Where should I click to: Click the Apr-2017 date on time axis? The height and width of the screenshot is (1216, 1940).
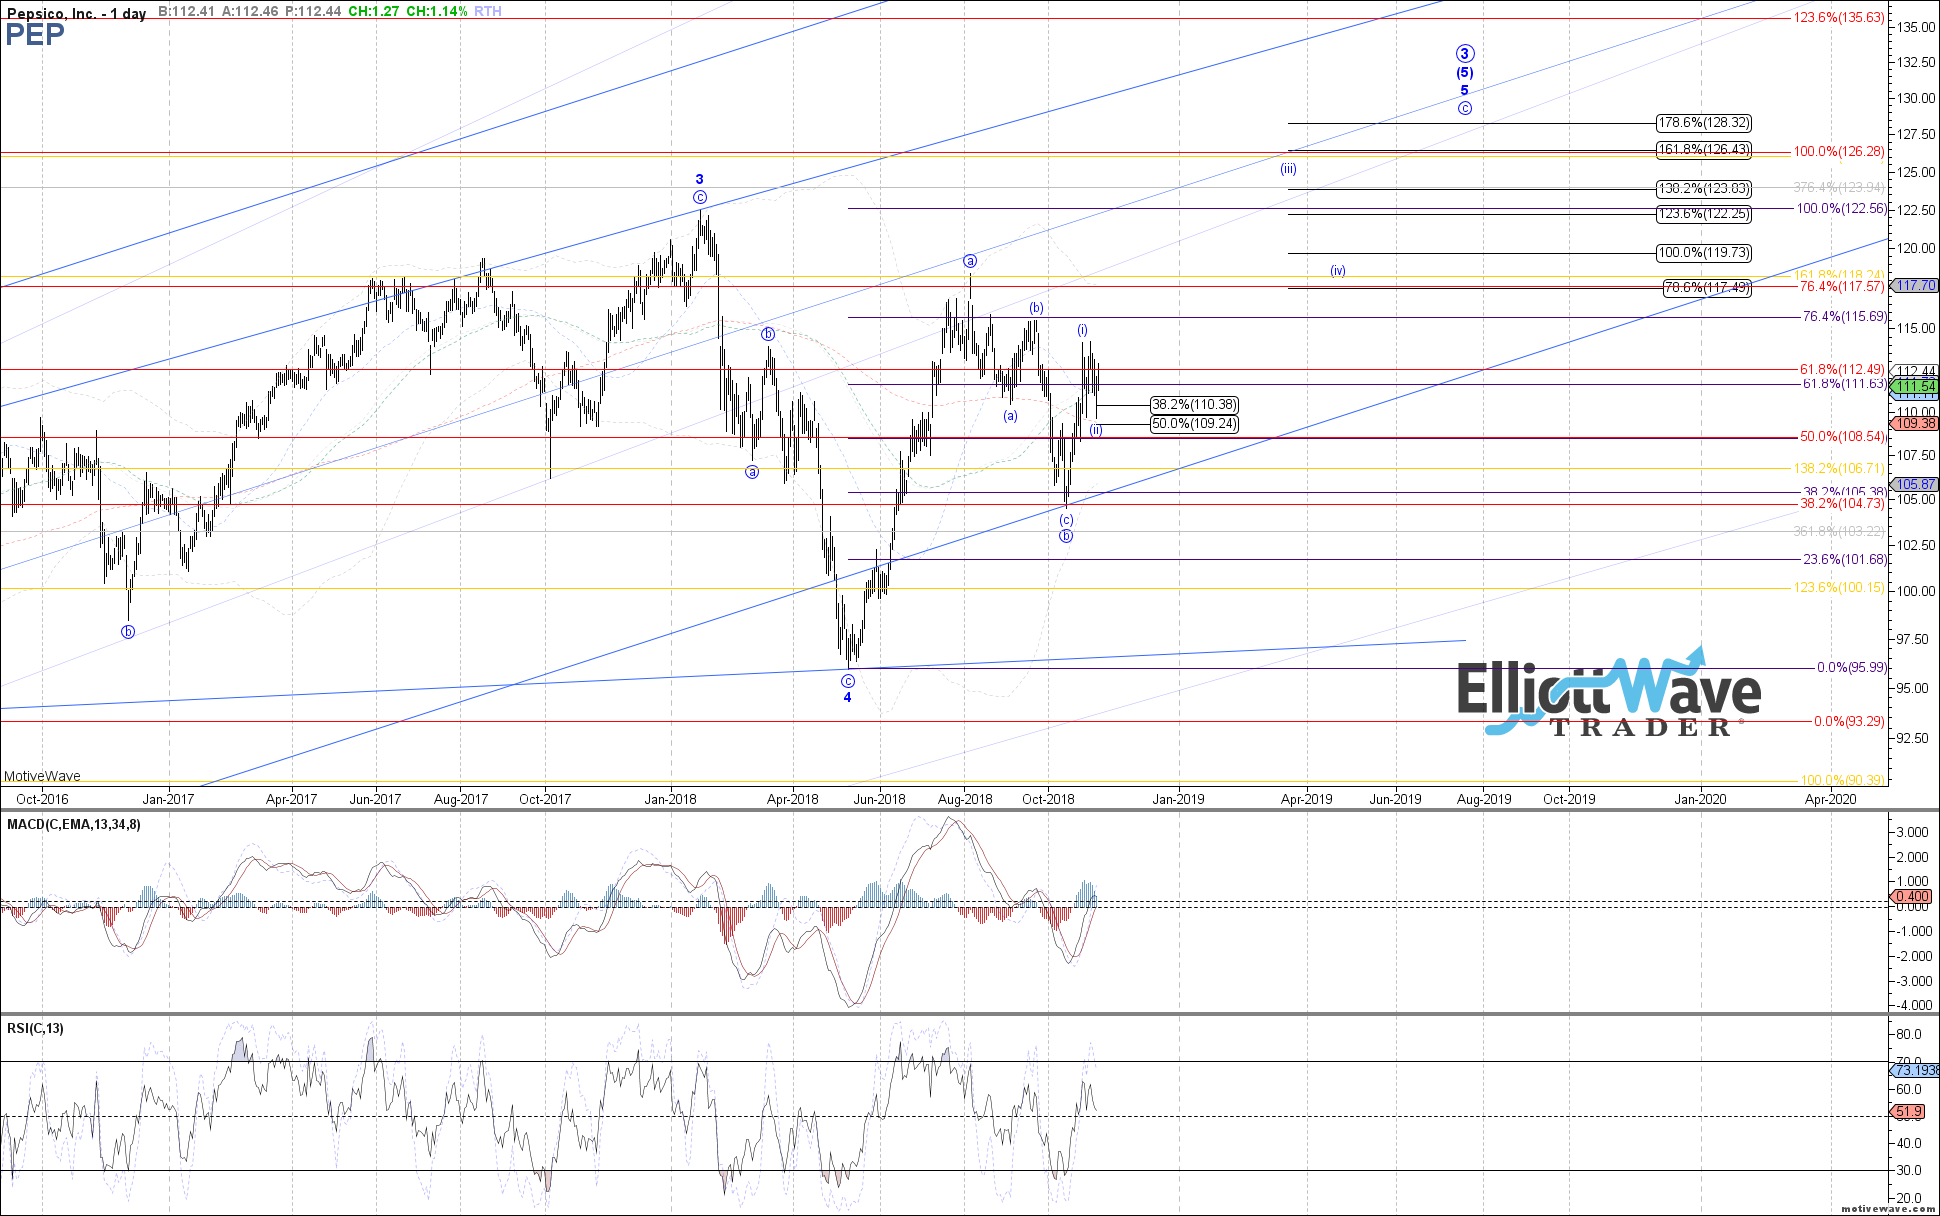[291, 799]
